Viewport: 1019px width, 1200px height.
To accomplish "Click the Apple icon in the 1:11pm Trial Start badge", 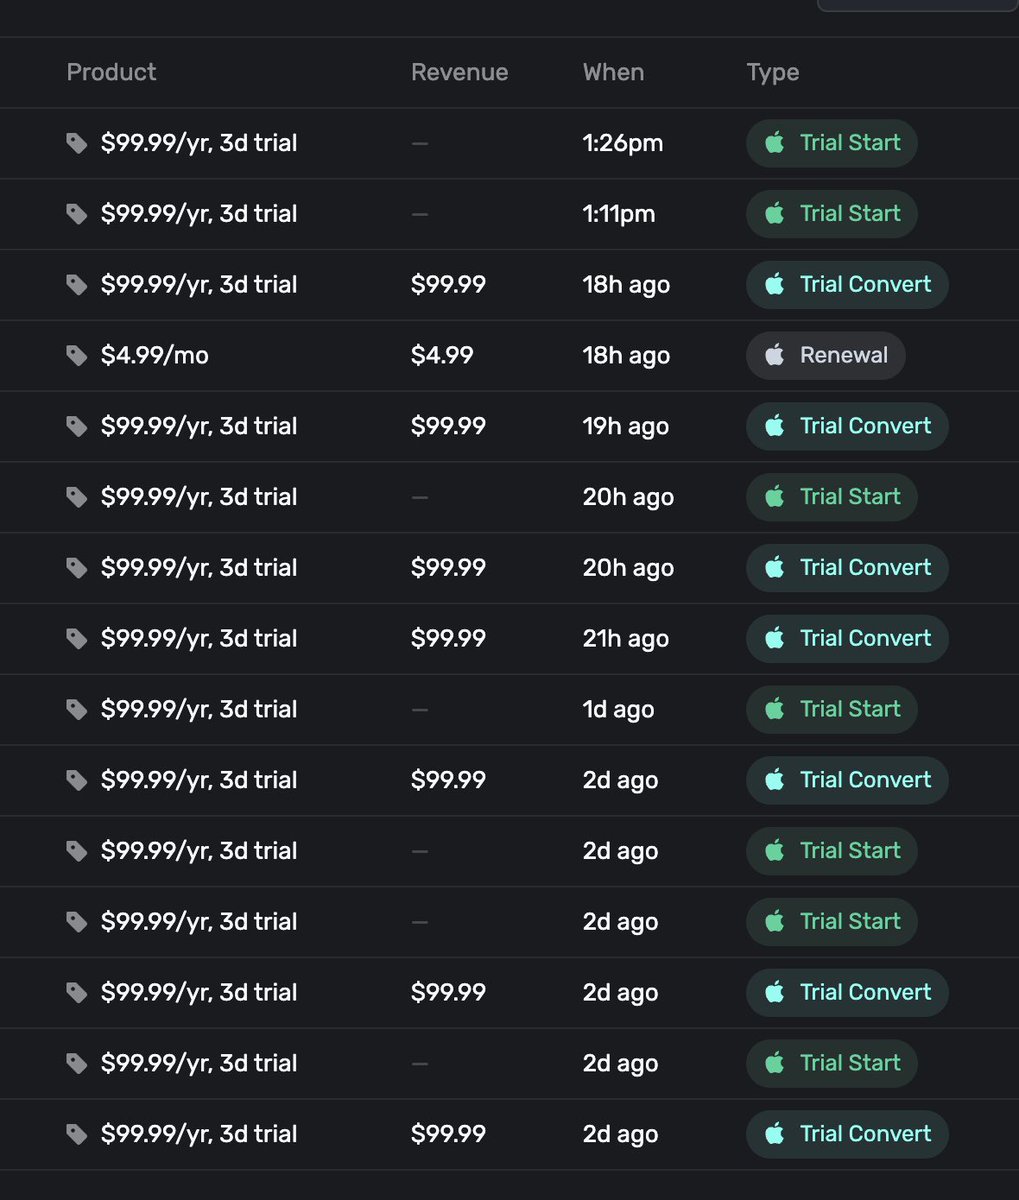I will (774, 213).
